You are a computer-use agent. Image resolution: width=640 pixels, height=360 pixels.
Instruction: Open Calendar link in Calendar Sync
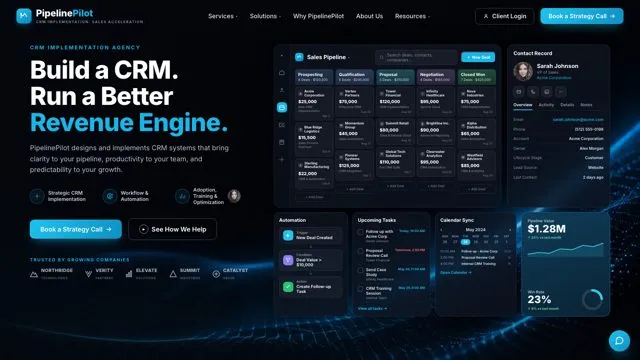click(456, 273)
